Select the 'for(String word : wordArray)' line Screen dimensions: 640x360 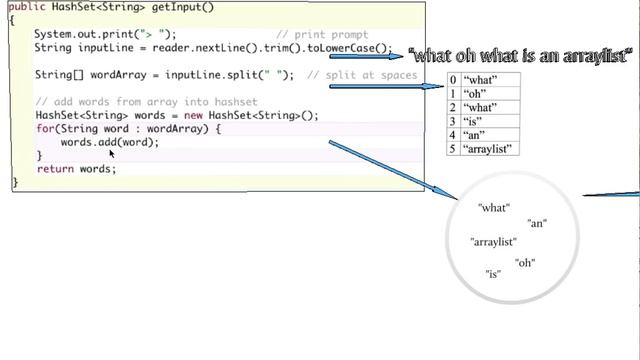(x=129, y=129)
